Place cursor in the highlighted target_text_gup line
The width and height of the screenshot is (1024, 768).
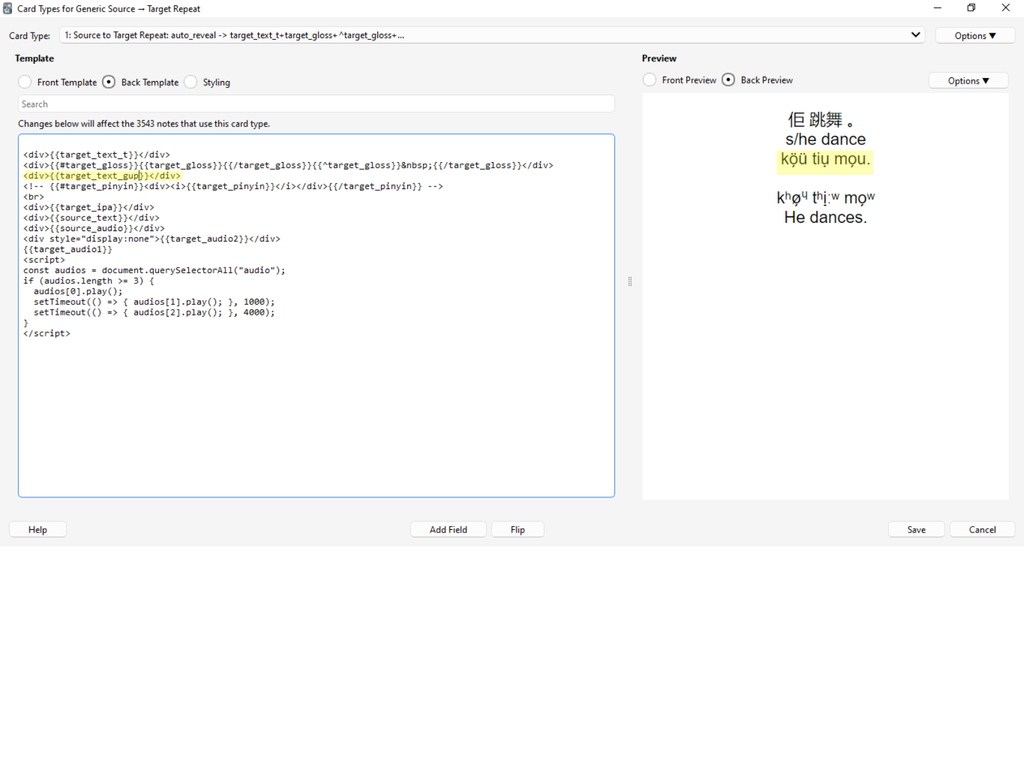coord(102,176)
